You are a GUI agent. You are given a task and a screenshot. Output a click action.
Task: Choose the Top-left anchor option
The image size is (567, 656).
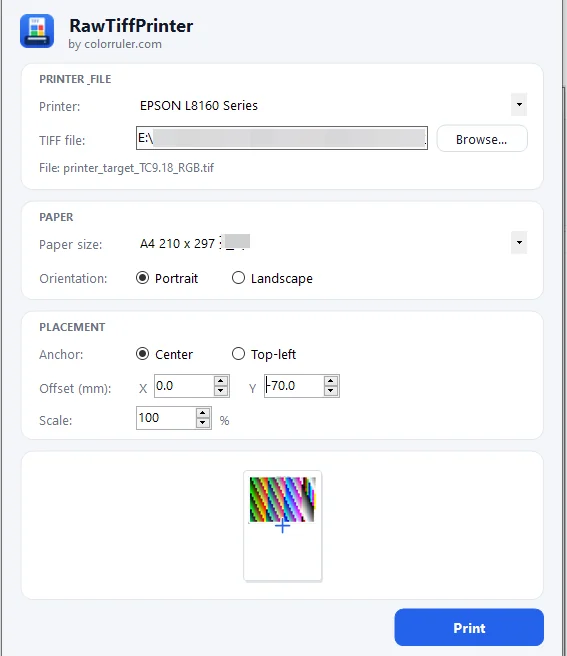(x=264, y=354)
